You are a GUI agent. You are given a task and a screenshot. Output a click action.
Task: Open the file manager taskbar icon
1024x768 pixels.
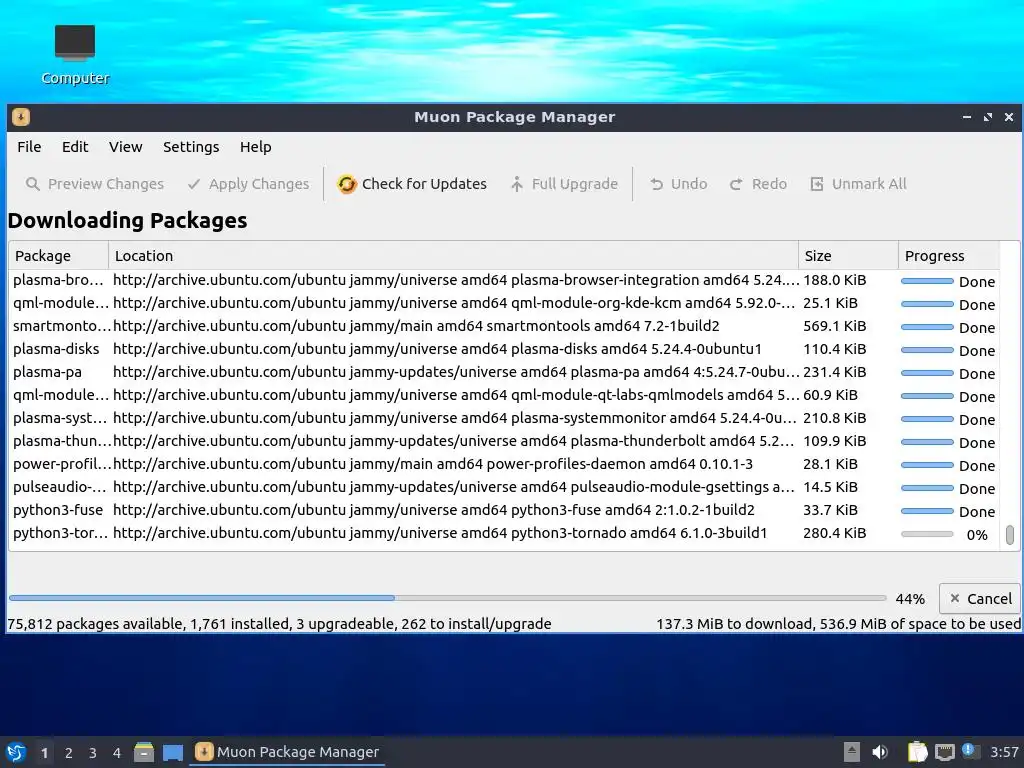144,752
